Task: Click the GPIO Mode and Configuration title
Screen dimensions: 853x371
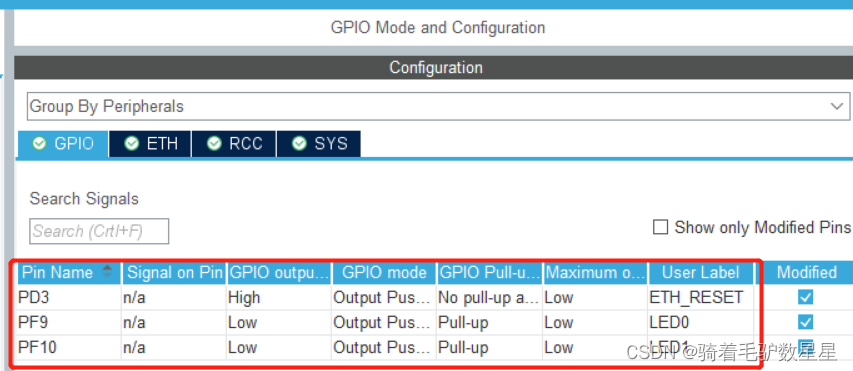Action: coord(438,27)
